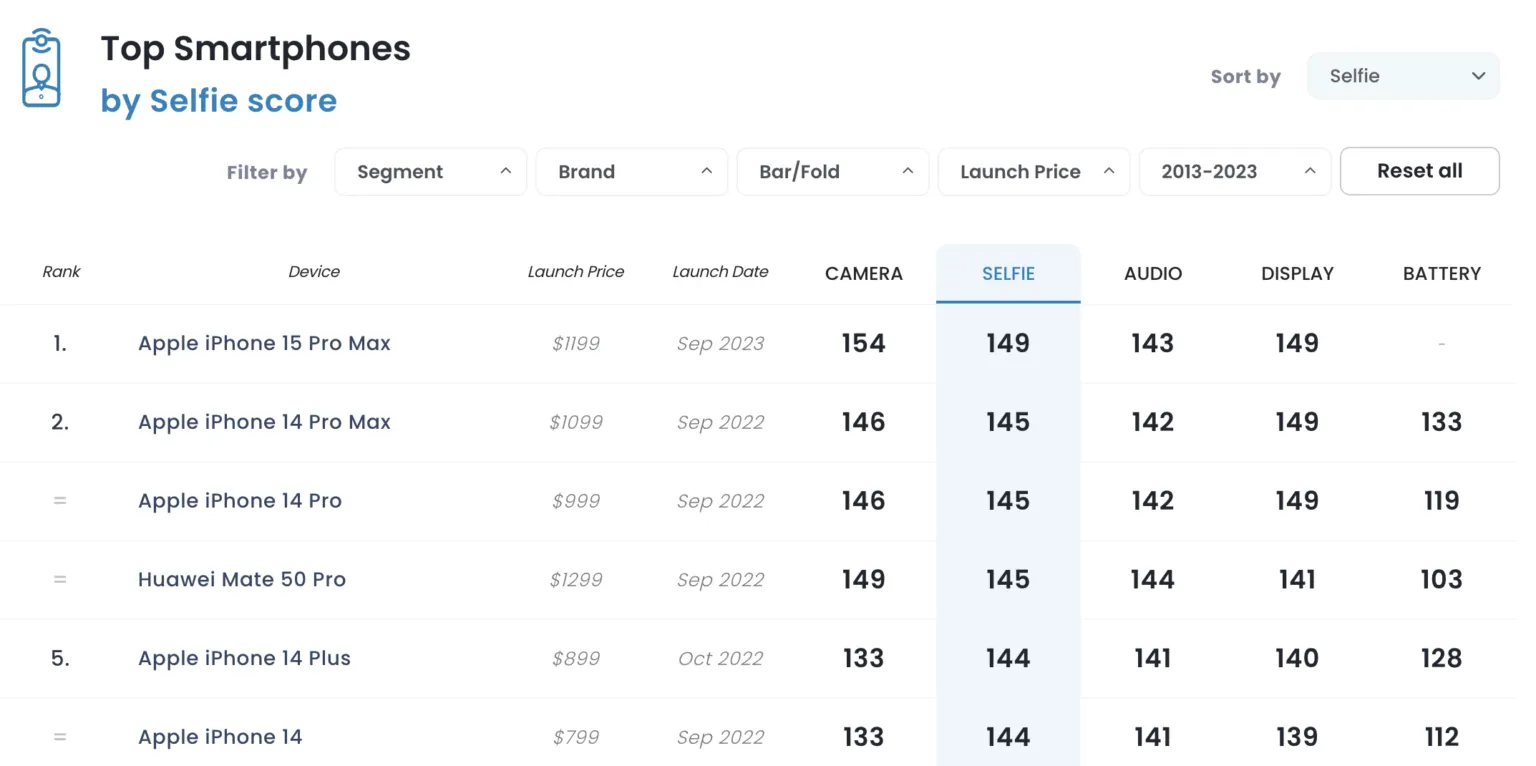Select the SELFIE column header

coord(1008,273)
